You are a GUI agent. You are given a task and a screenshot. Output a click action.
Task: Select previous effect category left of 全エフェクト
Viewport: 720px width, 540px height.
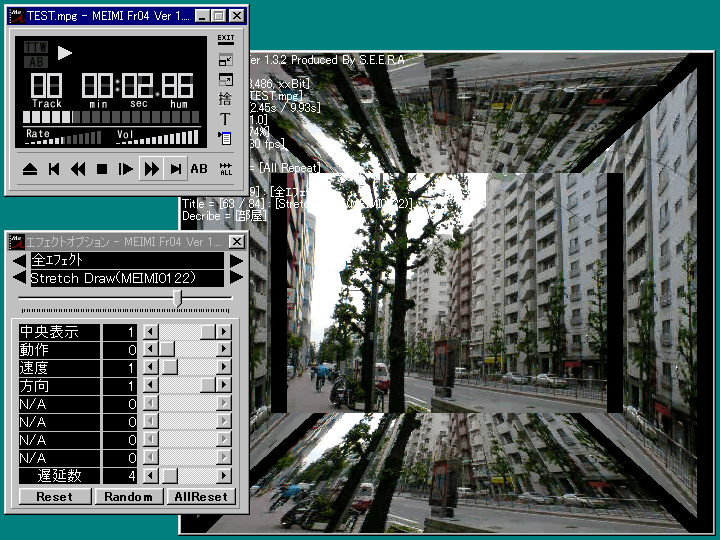(x=17, y=260)
